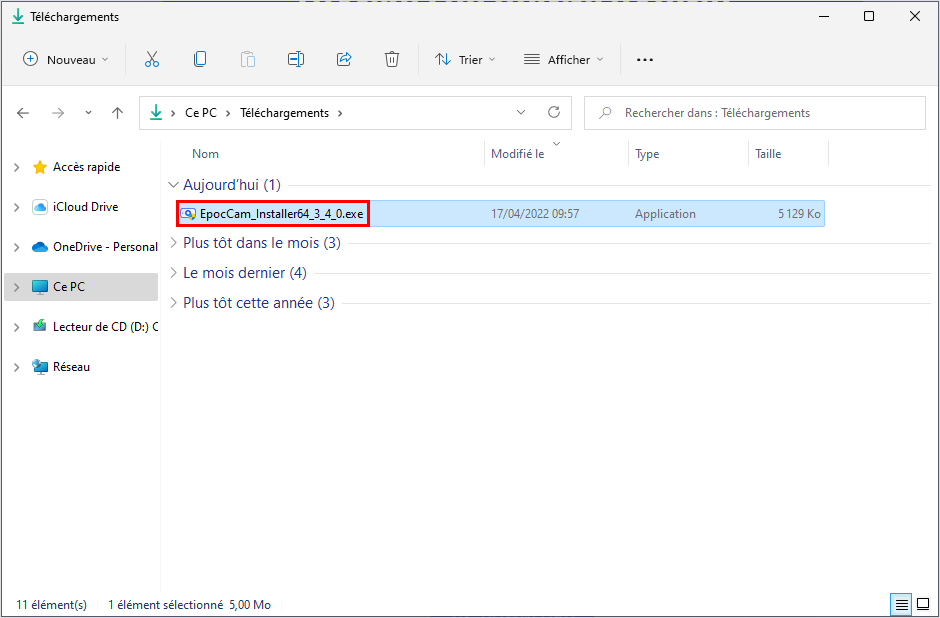Click the Cut scissors icon
The height and width of the screenshot is (618, 940).
(x=152, y=59)
